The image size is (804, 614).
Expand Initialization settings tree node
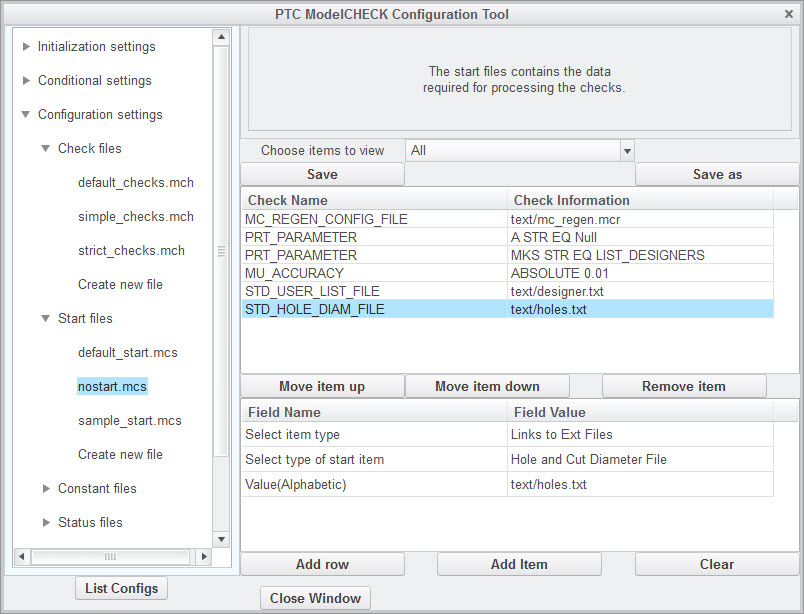pyautogui.click(x=26, y=47)
